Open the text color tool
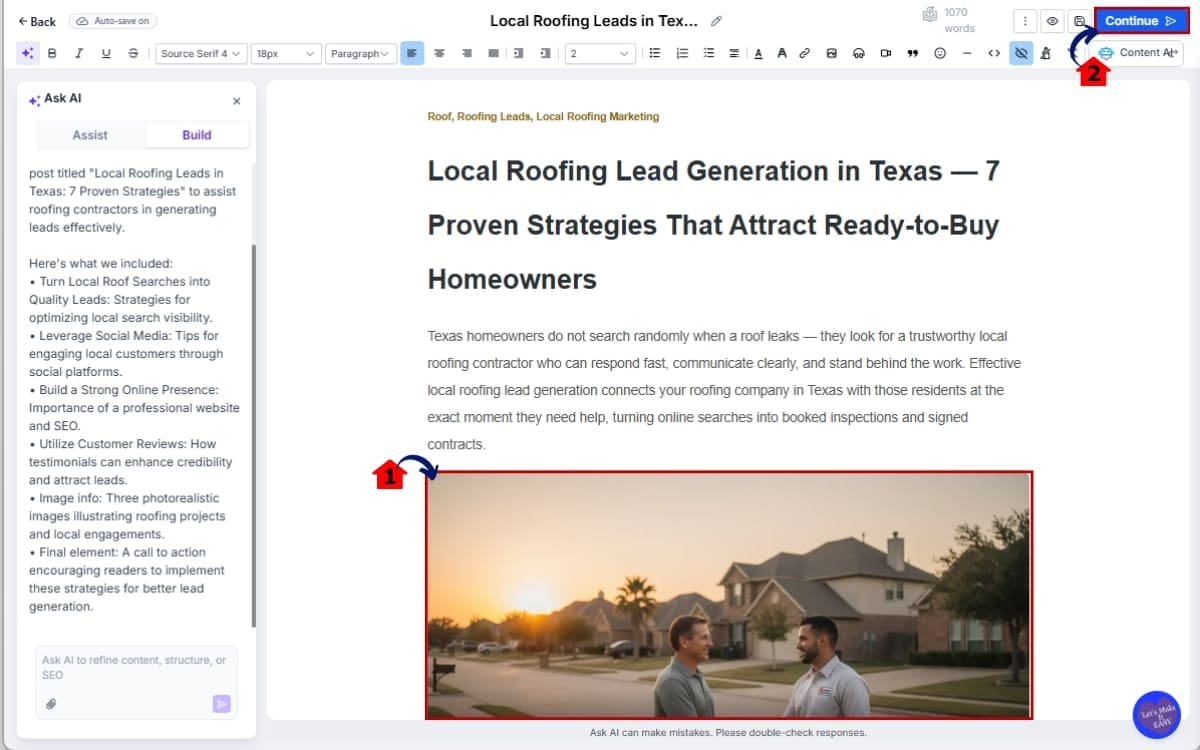Image resolution: width=1200 pixels, height=750 pixels. pos(758,53)
